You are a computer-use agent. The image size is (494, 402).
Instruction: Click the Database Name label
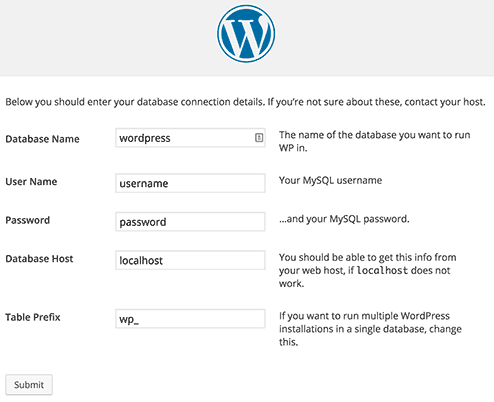click(x=42, y=139)
